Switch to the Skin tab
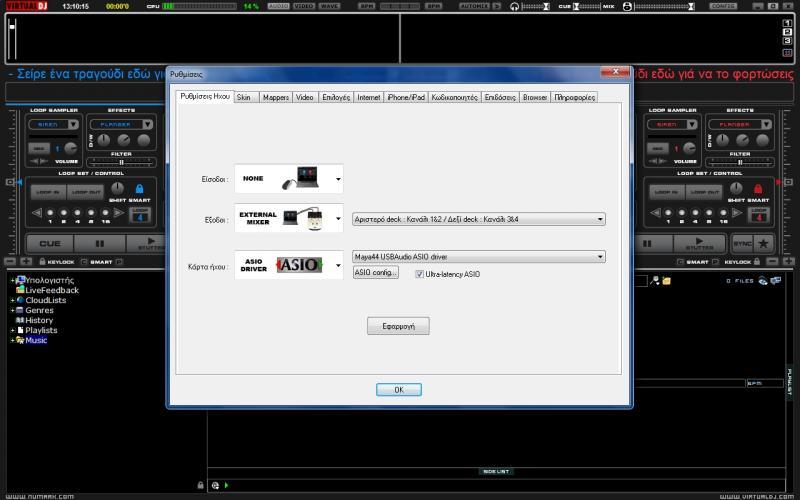This screenshot has height=500, width=800. (246, 97)
